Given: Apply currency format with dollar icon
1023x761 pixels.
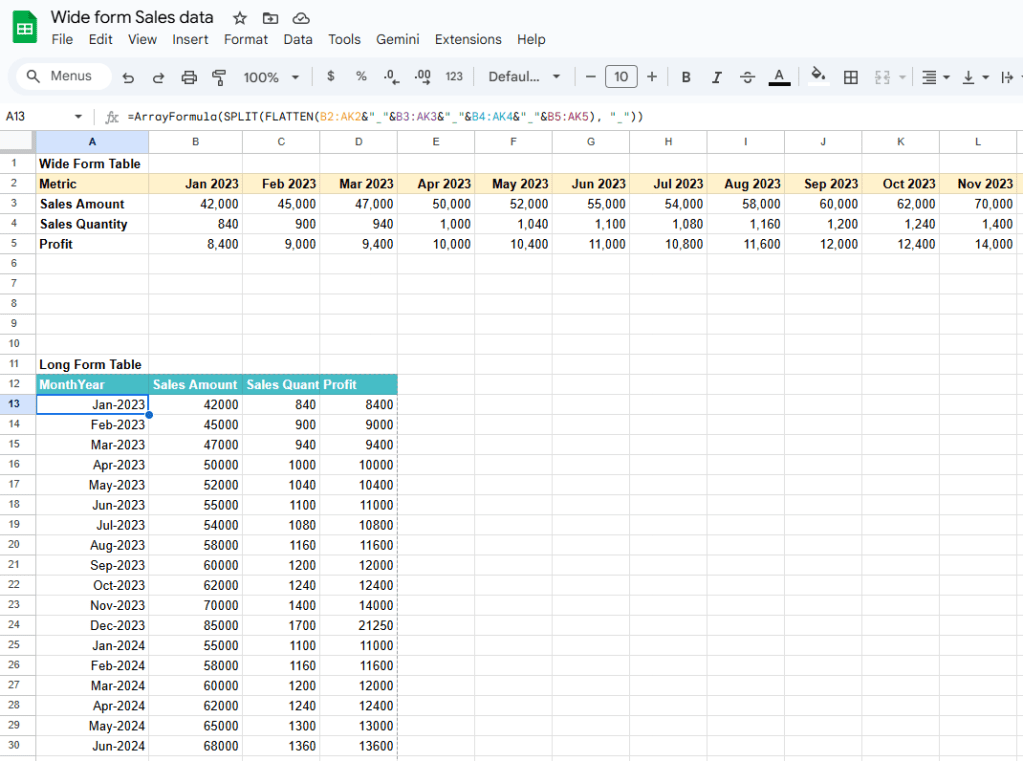Looking at the screenshot, I should pyautogui.click(x=331, y=76).
